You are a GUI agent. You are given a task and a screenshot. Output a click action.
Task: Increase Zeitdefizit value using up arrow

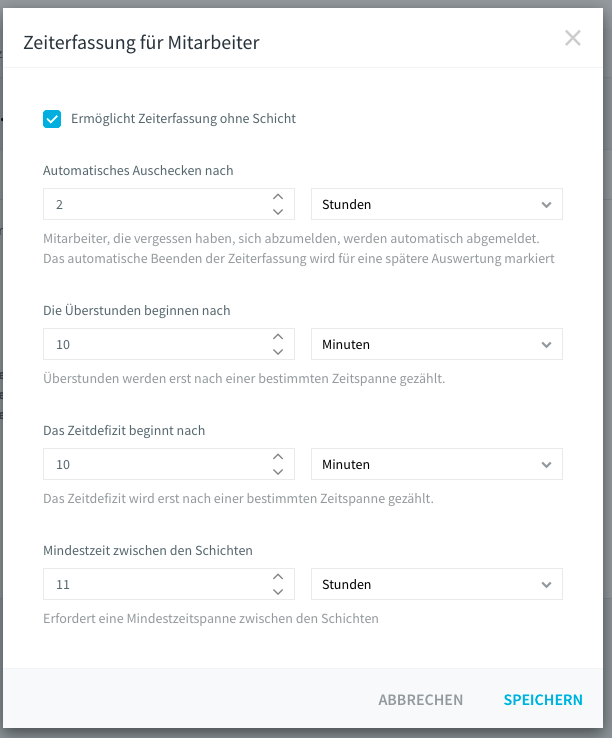tap(278, 457)
